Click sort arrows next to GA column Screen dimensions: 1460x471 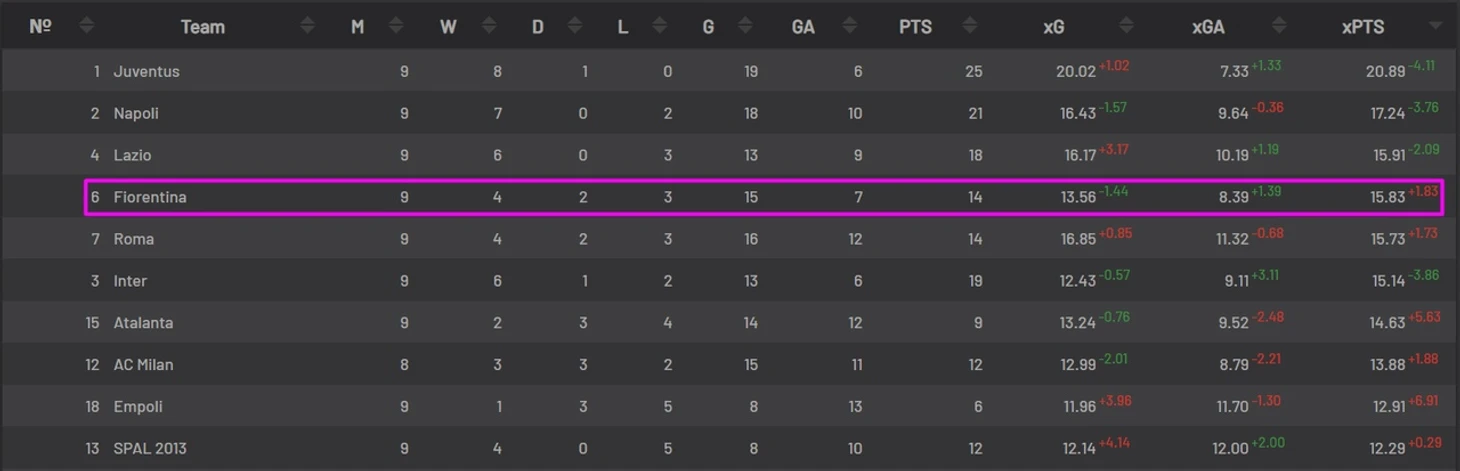(850, 27)
